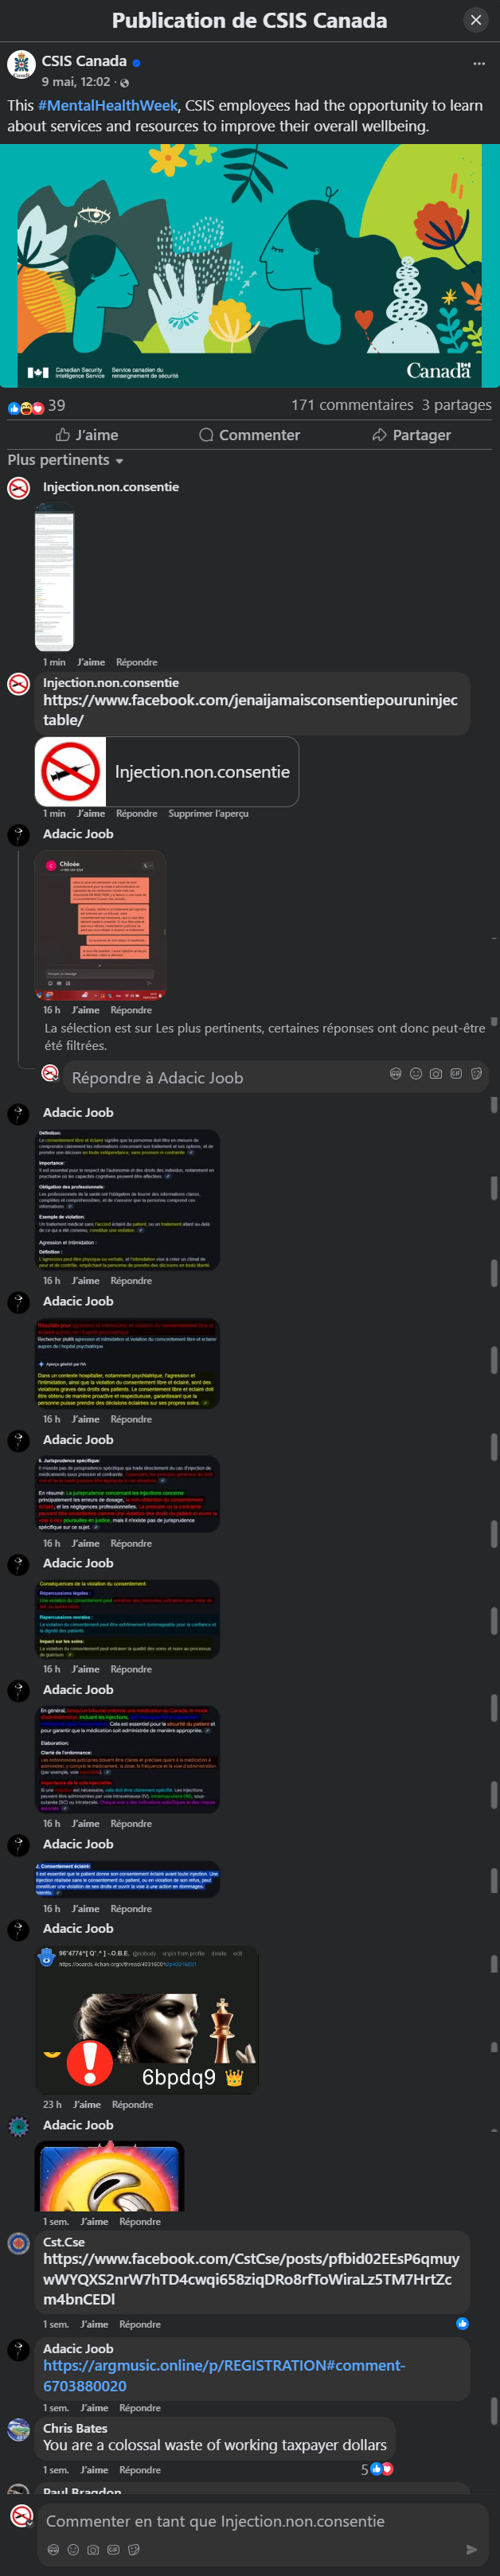
Task: Open the #MentalHealthWeek hashtag
Action: tap(108, 105)
